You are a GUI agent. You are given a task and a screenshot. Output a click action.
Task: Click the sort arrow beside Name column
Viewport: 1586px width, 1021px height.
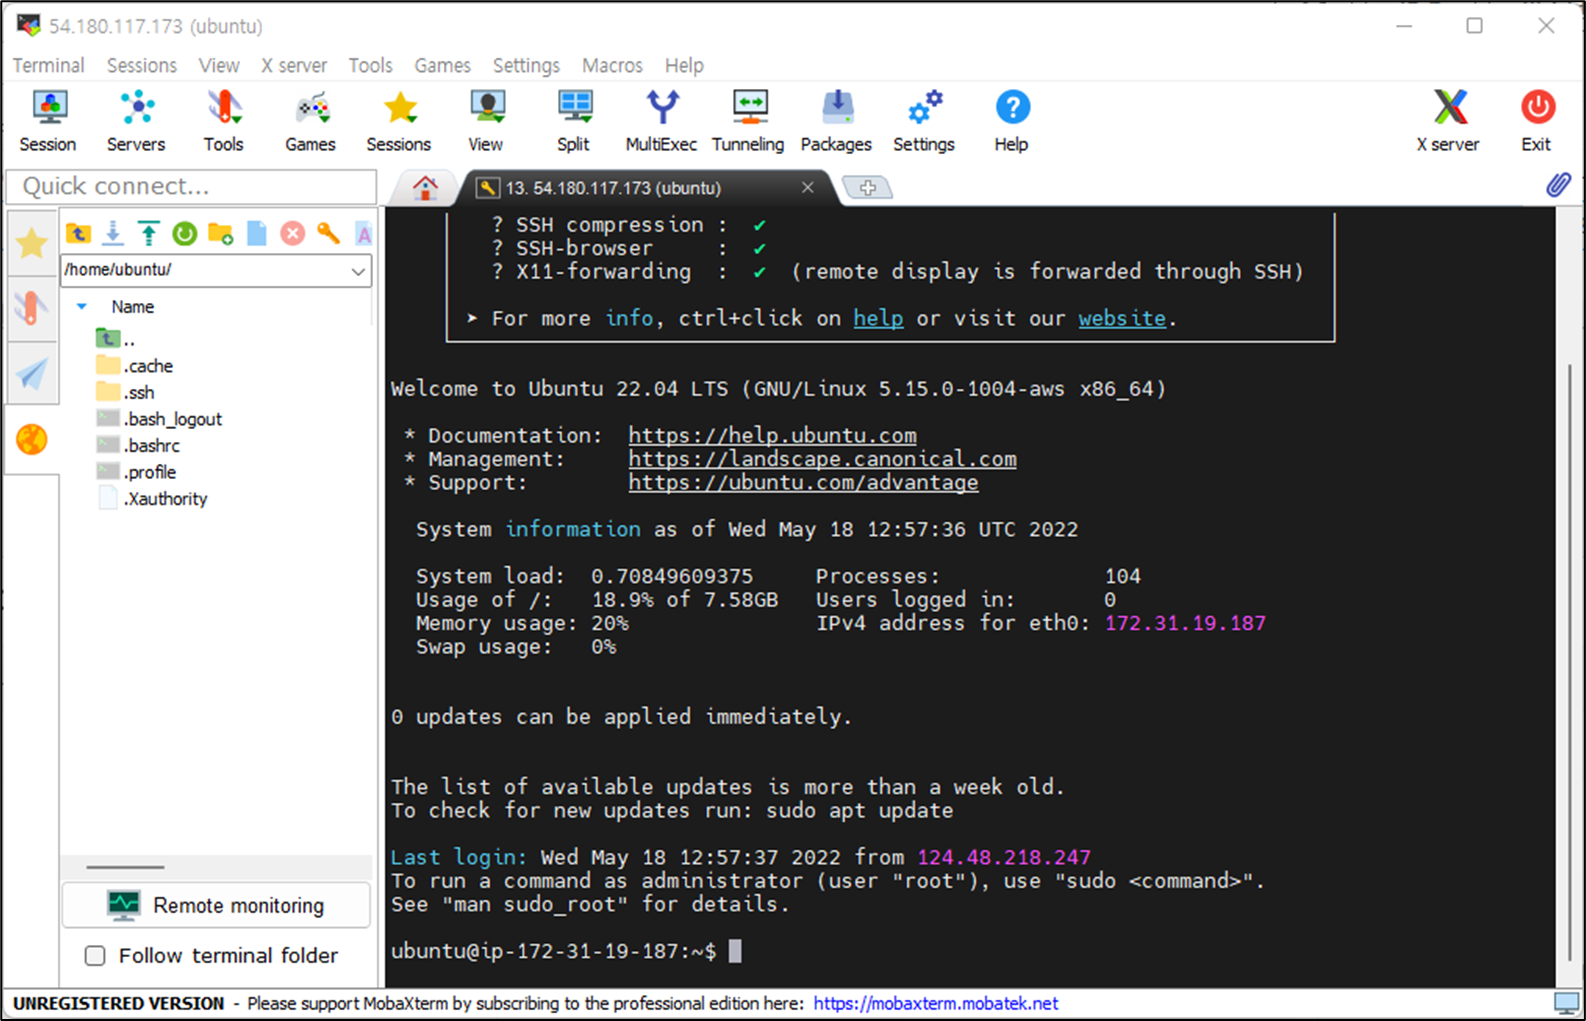pos(82,307)
